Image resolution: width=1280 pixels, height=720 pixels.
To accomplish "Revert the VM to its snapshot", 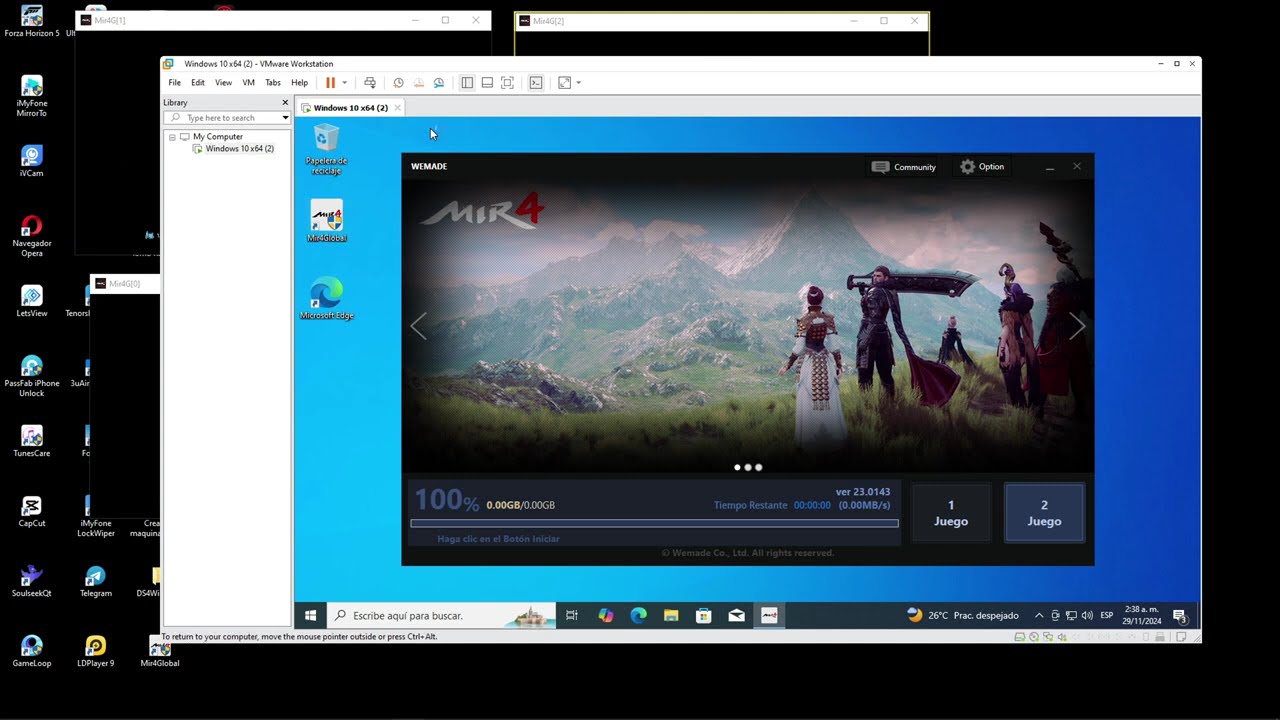I will pos(419,83).
